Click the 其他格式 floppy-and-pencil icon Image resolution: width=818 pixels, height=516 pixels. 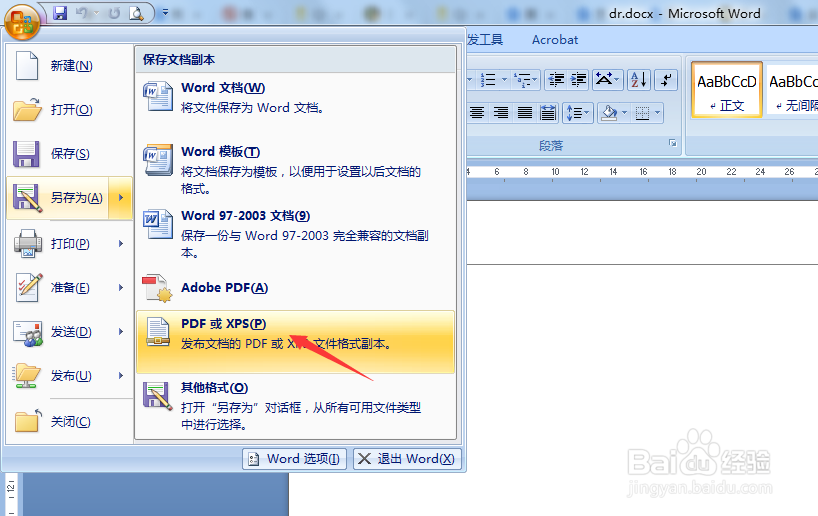click(158, 396)
